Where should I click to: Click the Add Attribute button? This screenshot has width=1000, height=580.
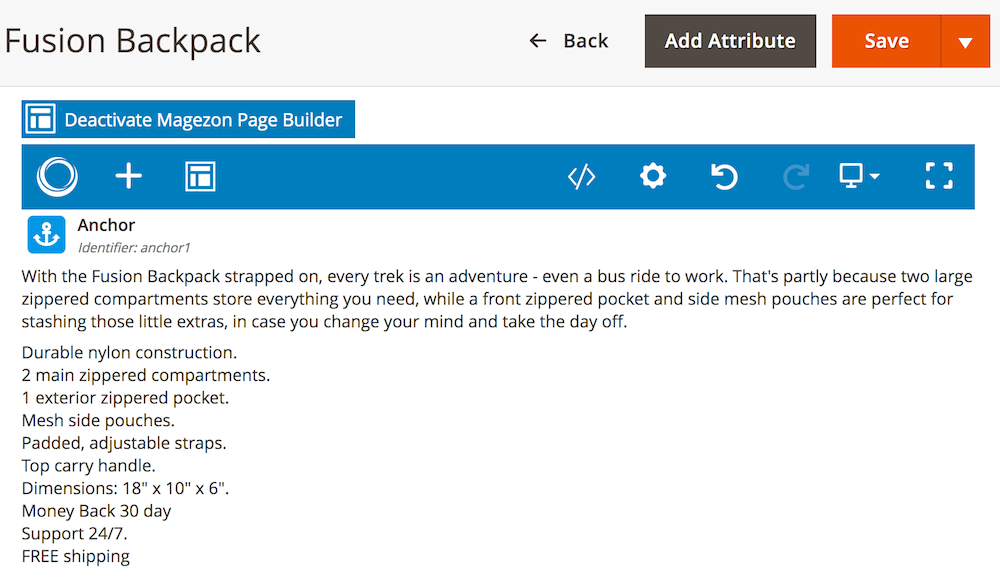point(730,41)
